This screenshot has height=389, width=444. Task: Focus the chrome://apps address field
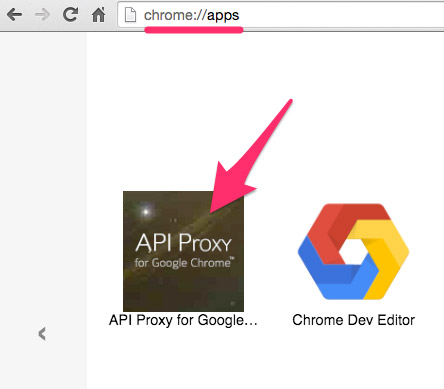(281, 15)
